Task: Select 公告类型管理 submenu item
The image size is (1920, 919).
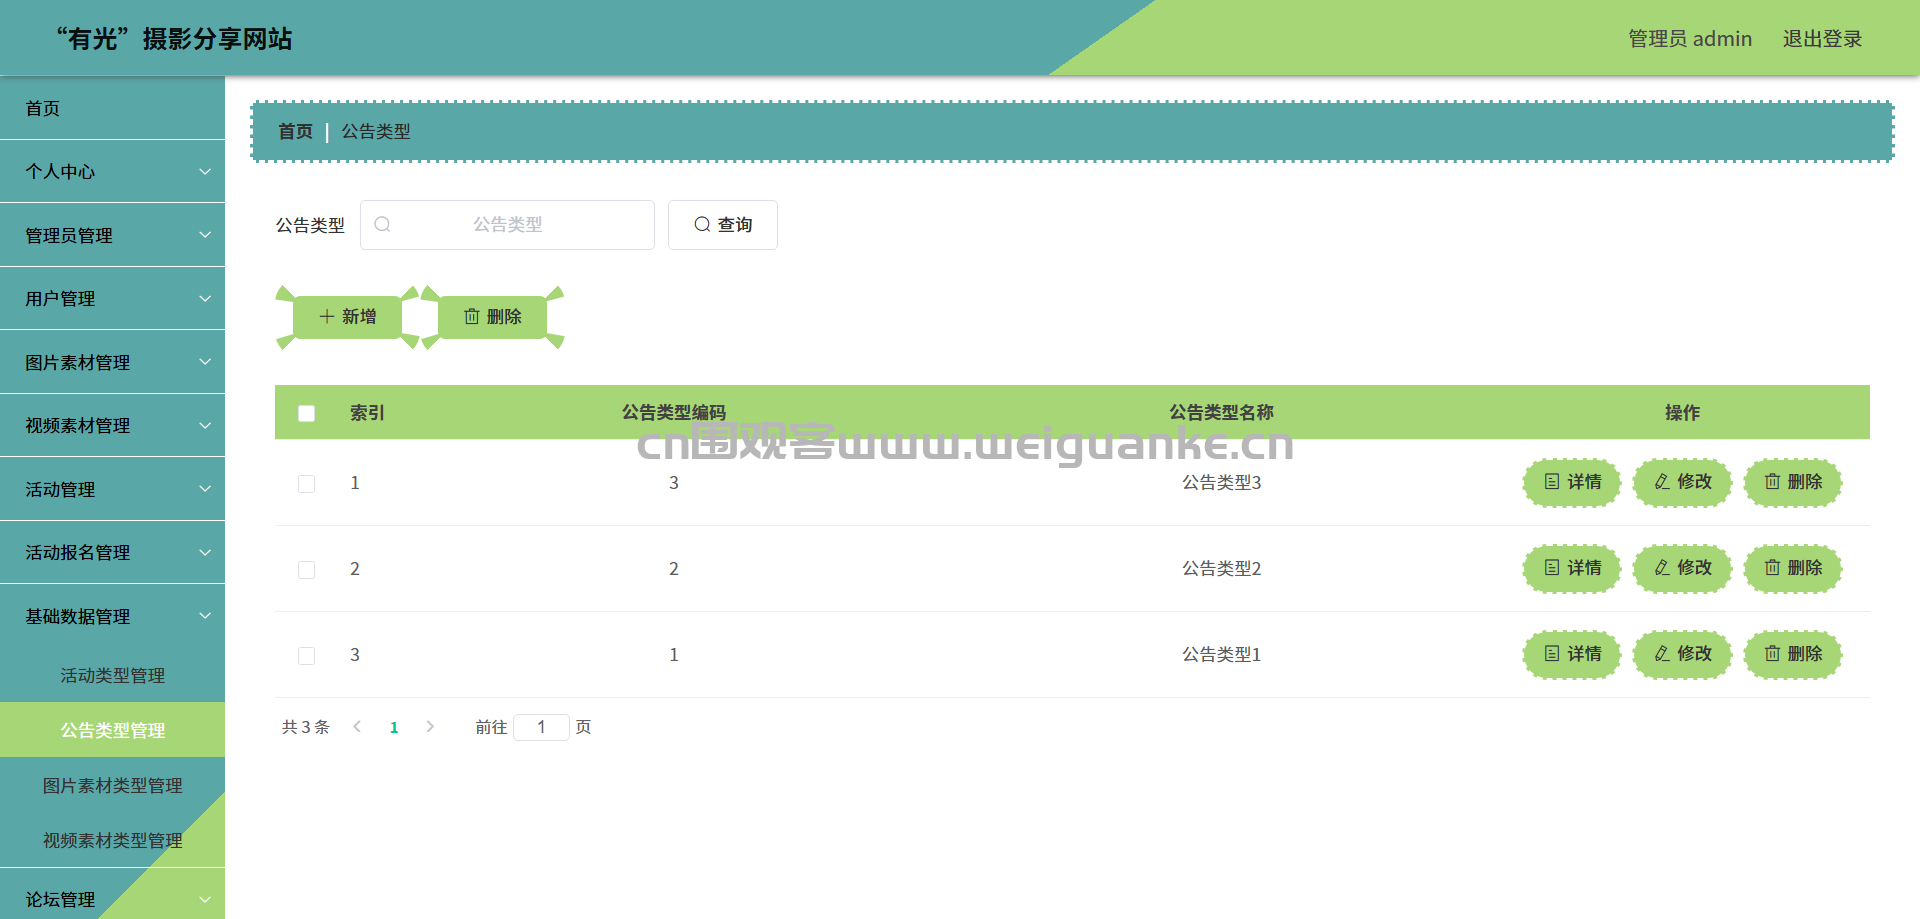Action: tap(112, 730)
